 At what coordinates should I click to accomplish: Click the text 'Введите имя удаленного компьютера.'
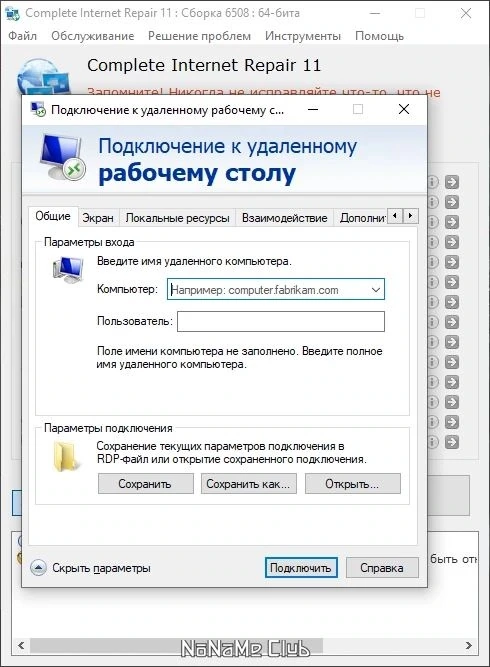[x=194, y=261]
